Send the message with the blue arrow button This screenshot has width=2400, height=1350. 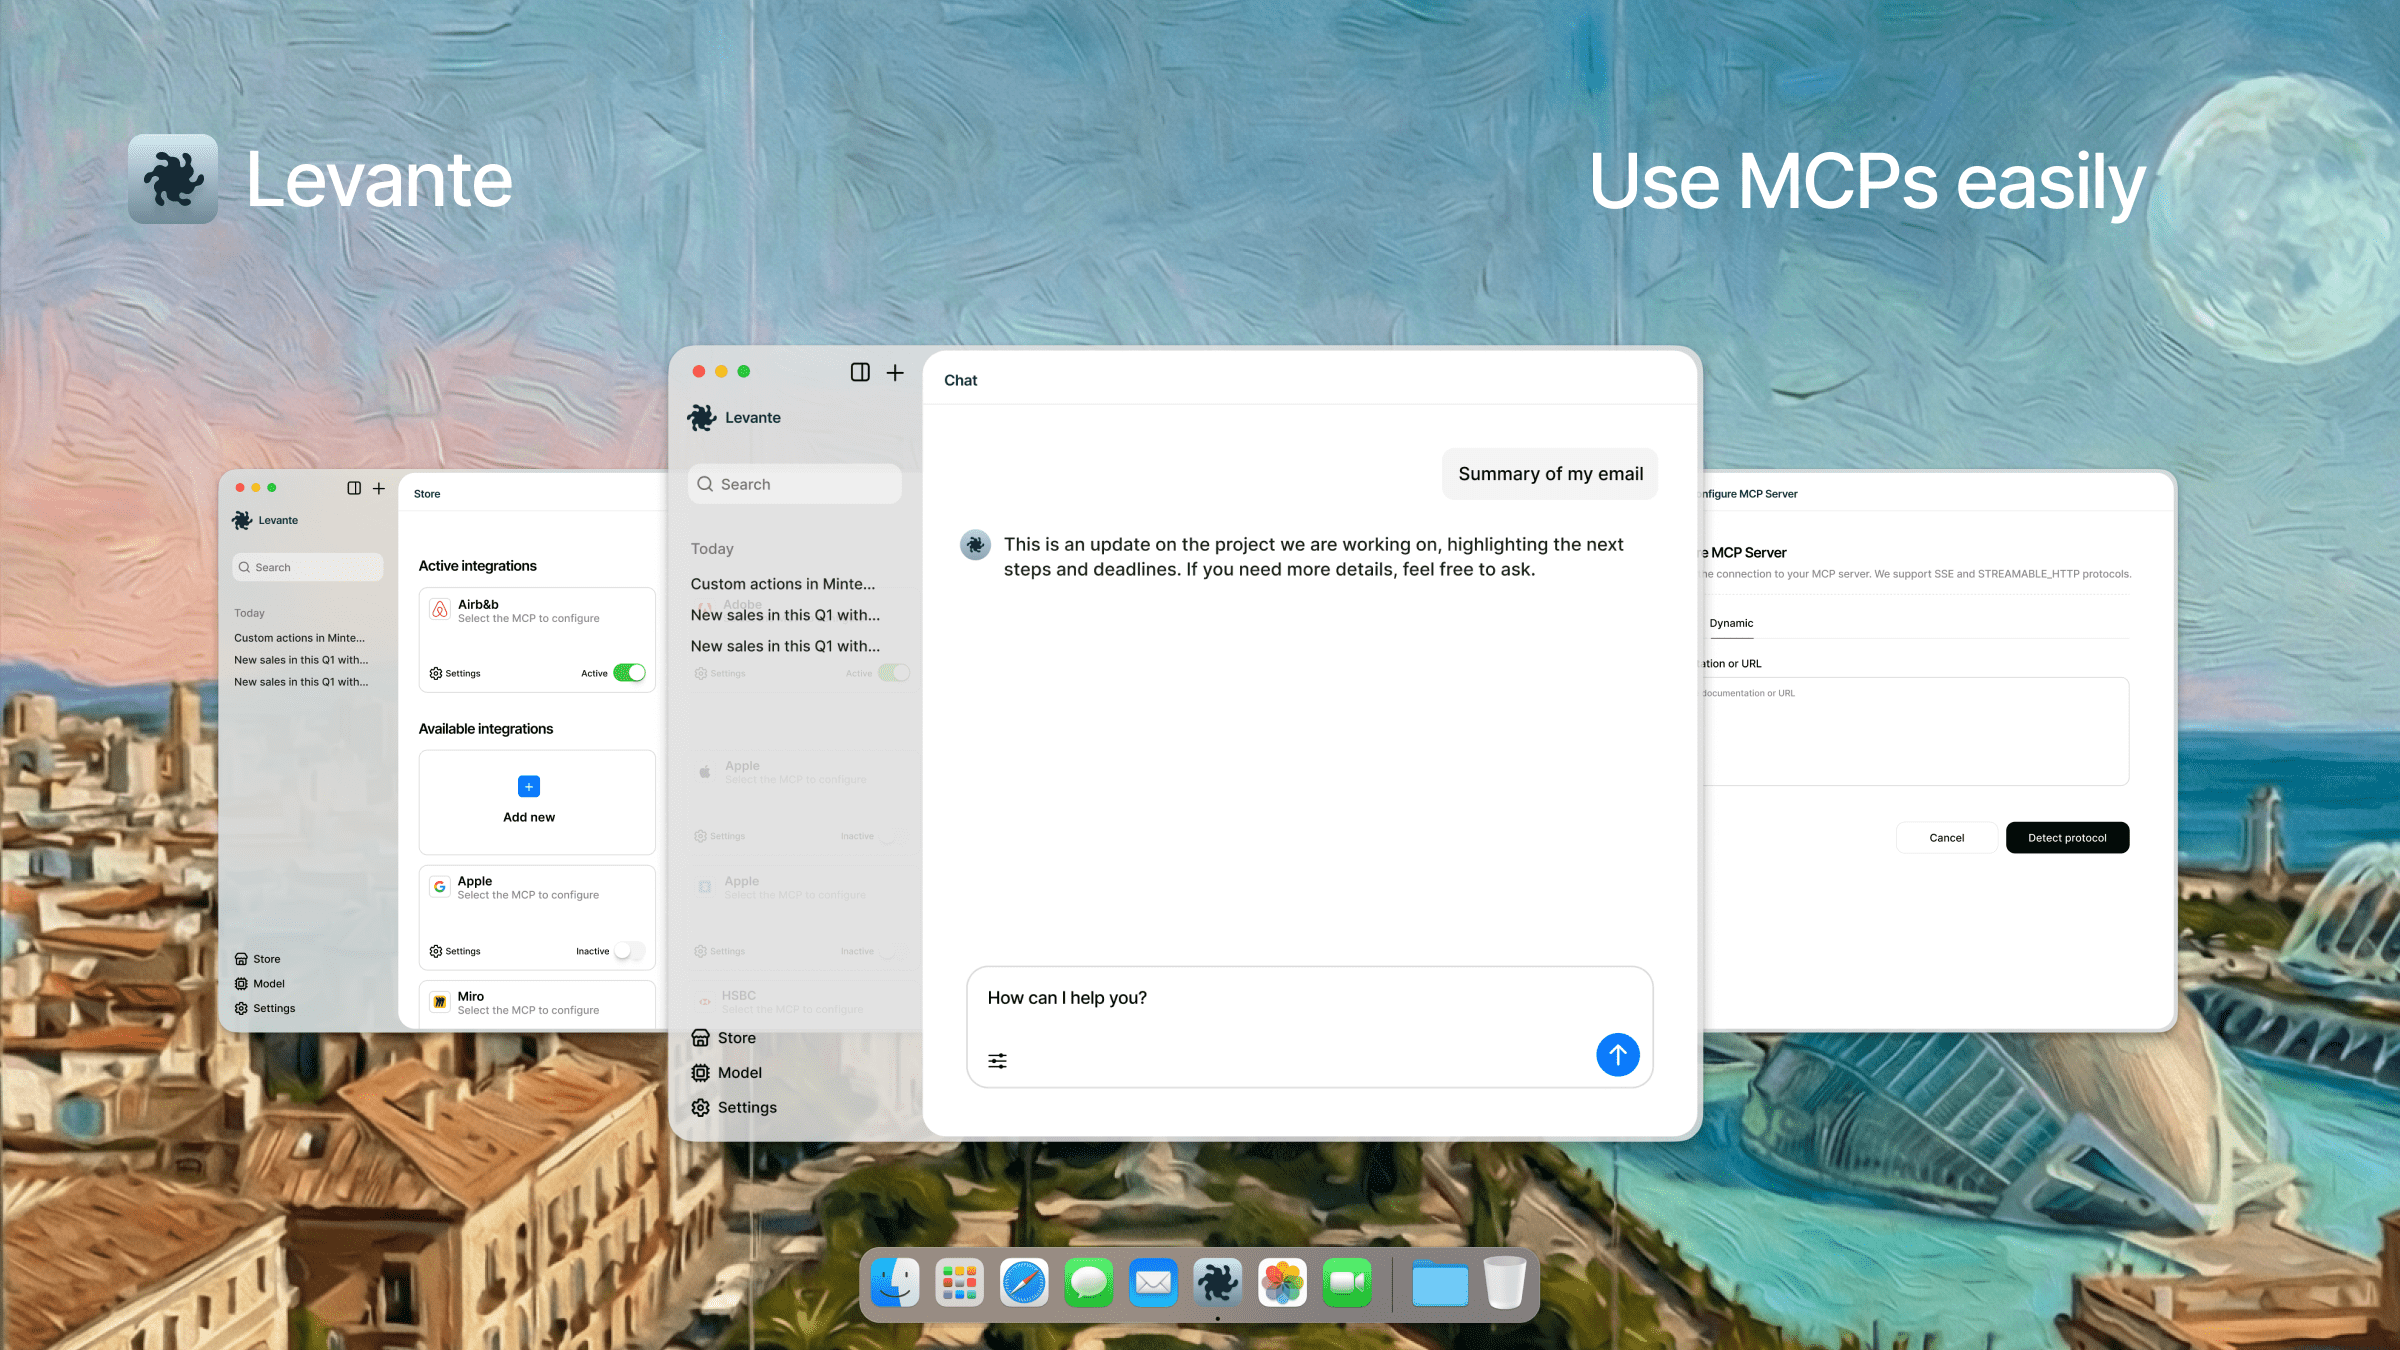pyautogui.click(x=1617, y=1055)
